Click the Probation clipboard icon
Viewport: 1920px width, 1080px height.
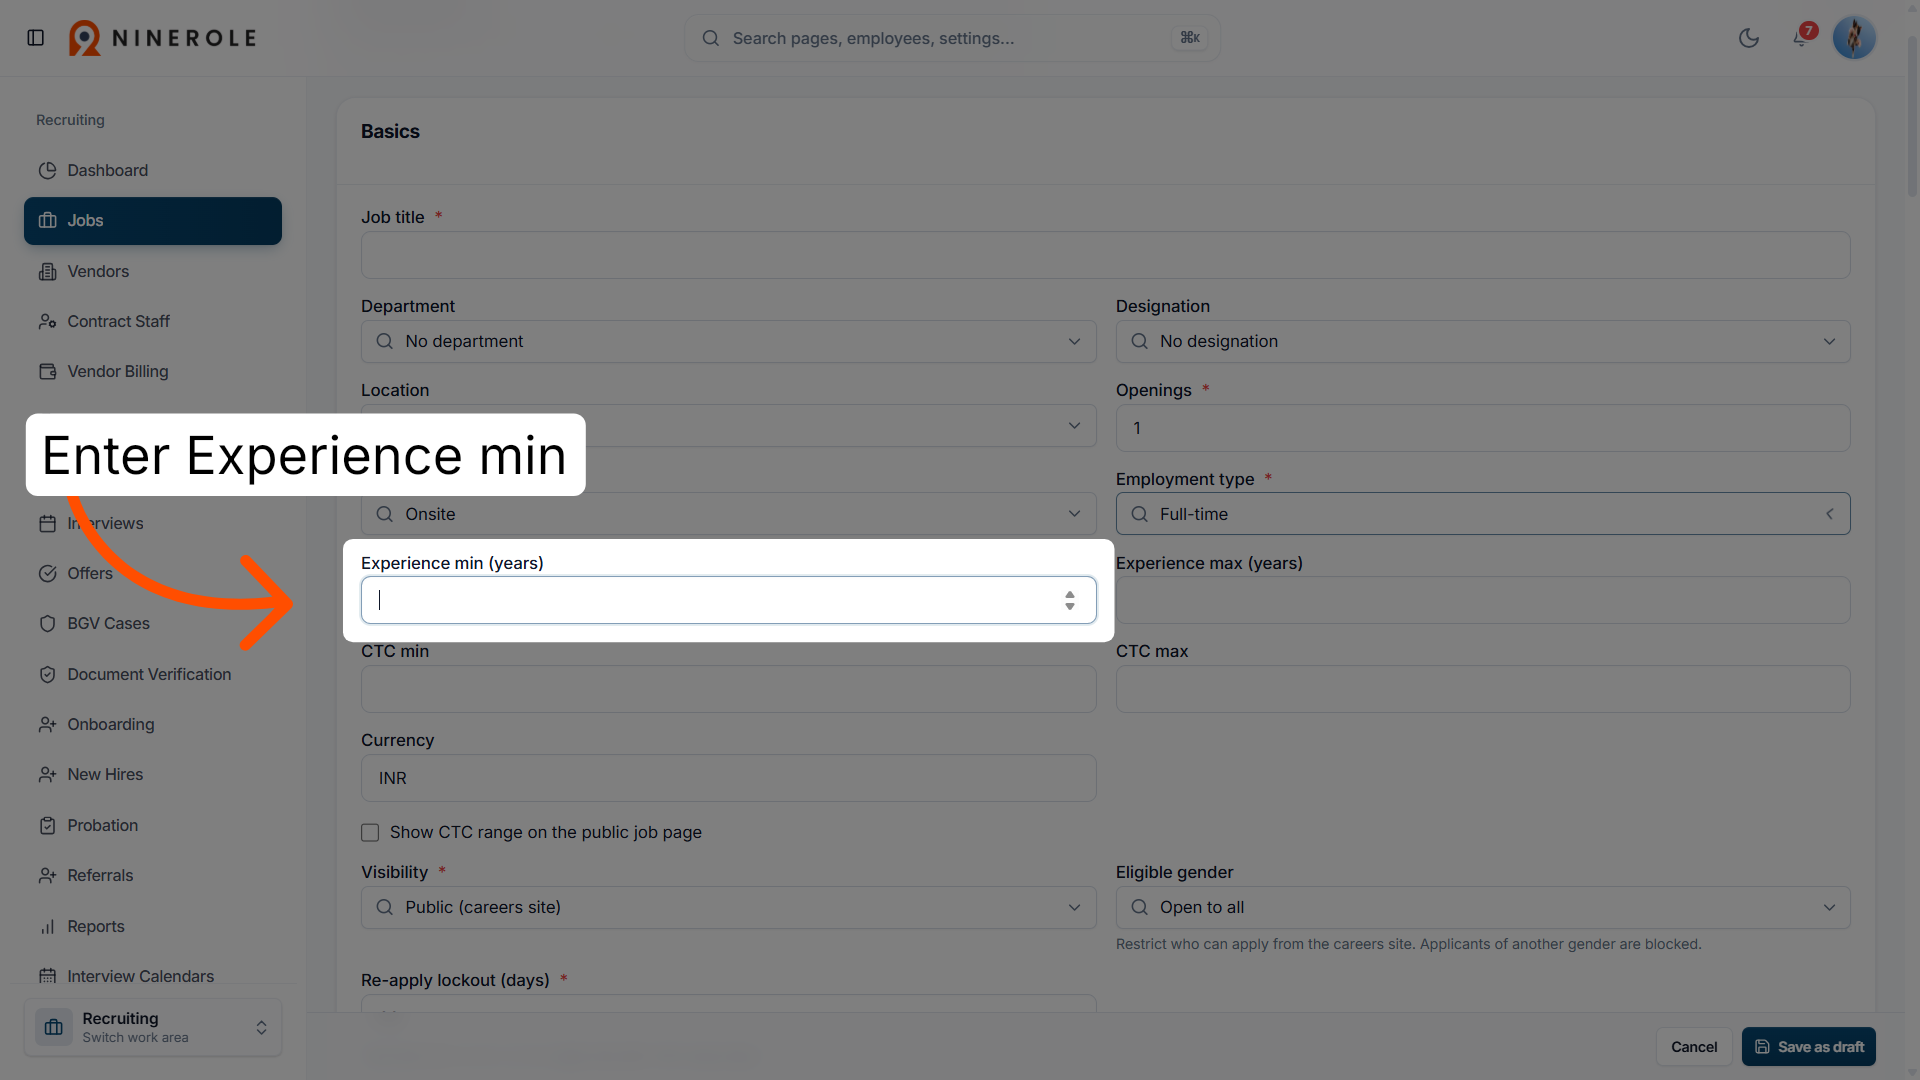[47, 825]
